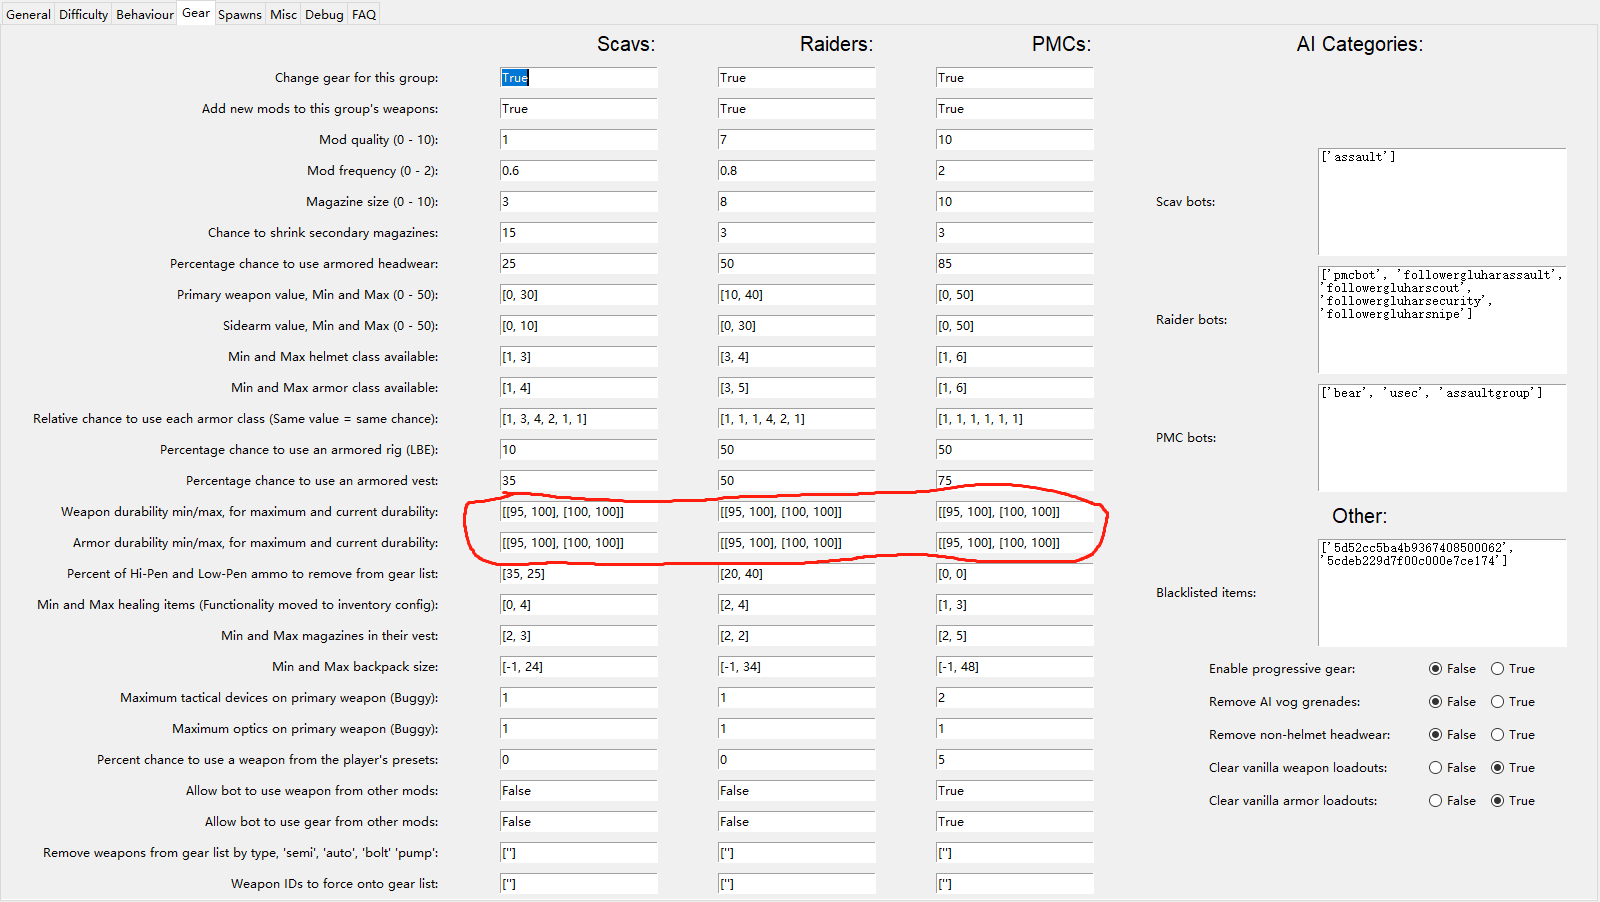This screenshot has width=1600, height=902.
Task: Select False for Clear vanilla weapon loadouts
Action: tap(1436, 768)
